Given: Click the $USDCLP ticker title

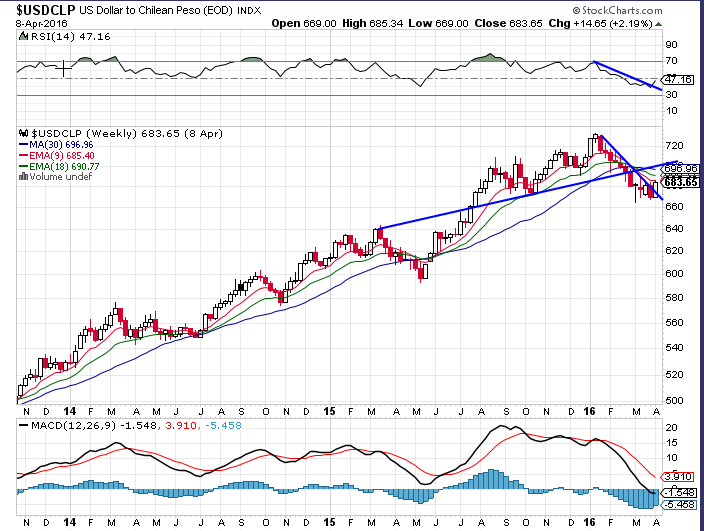Looking at the screenshot, I should point(45,10).
